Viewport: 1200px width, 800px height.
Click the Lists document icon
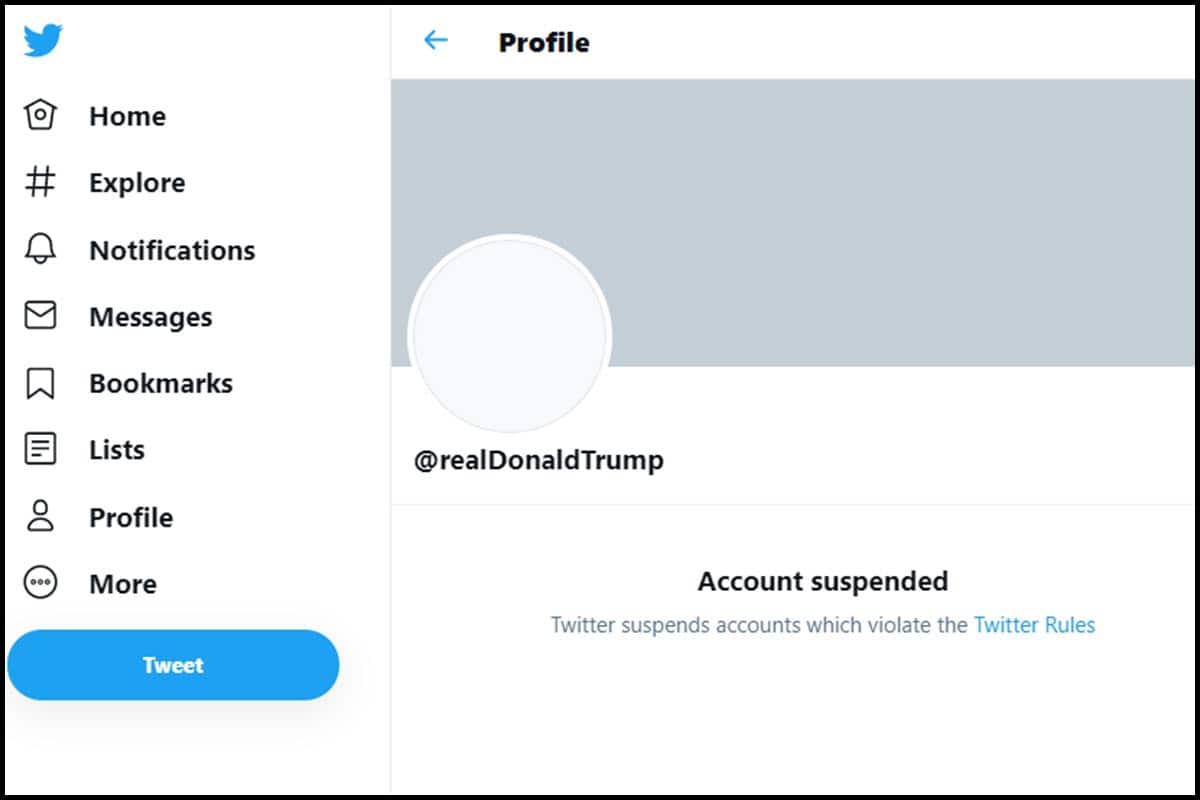coord(40,449)
